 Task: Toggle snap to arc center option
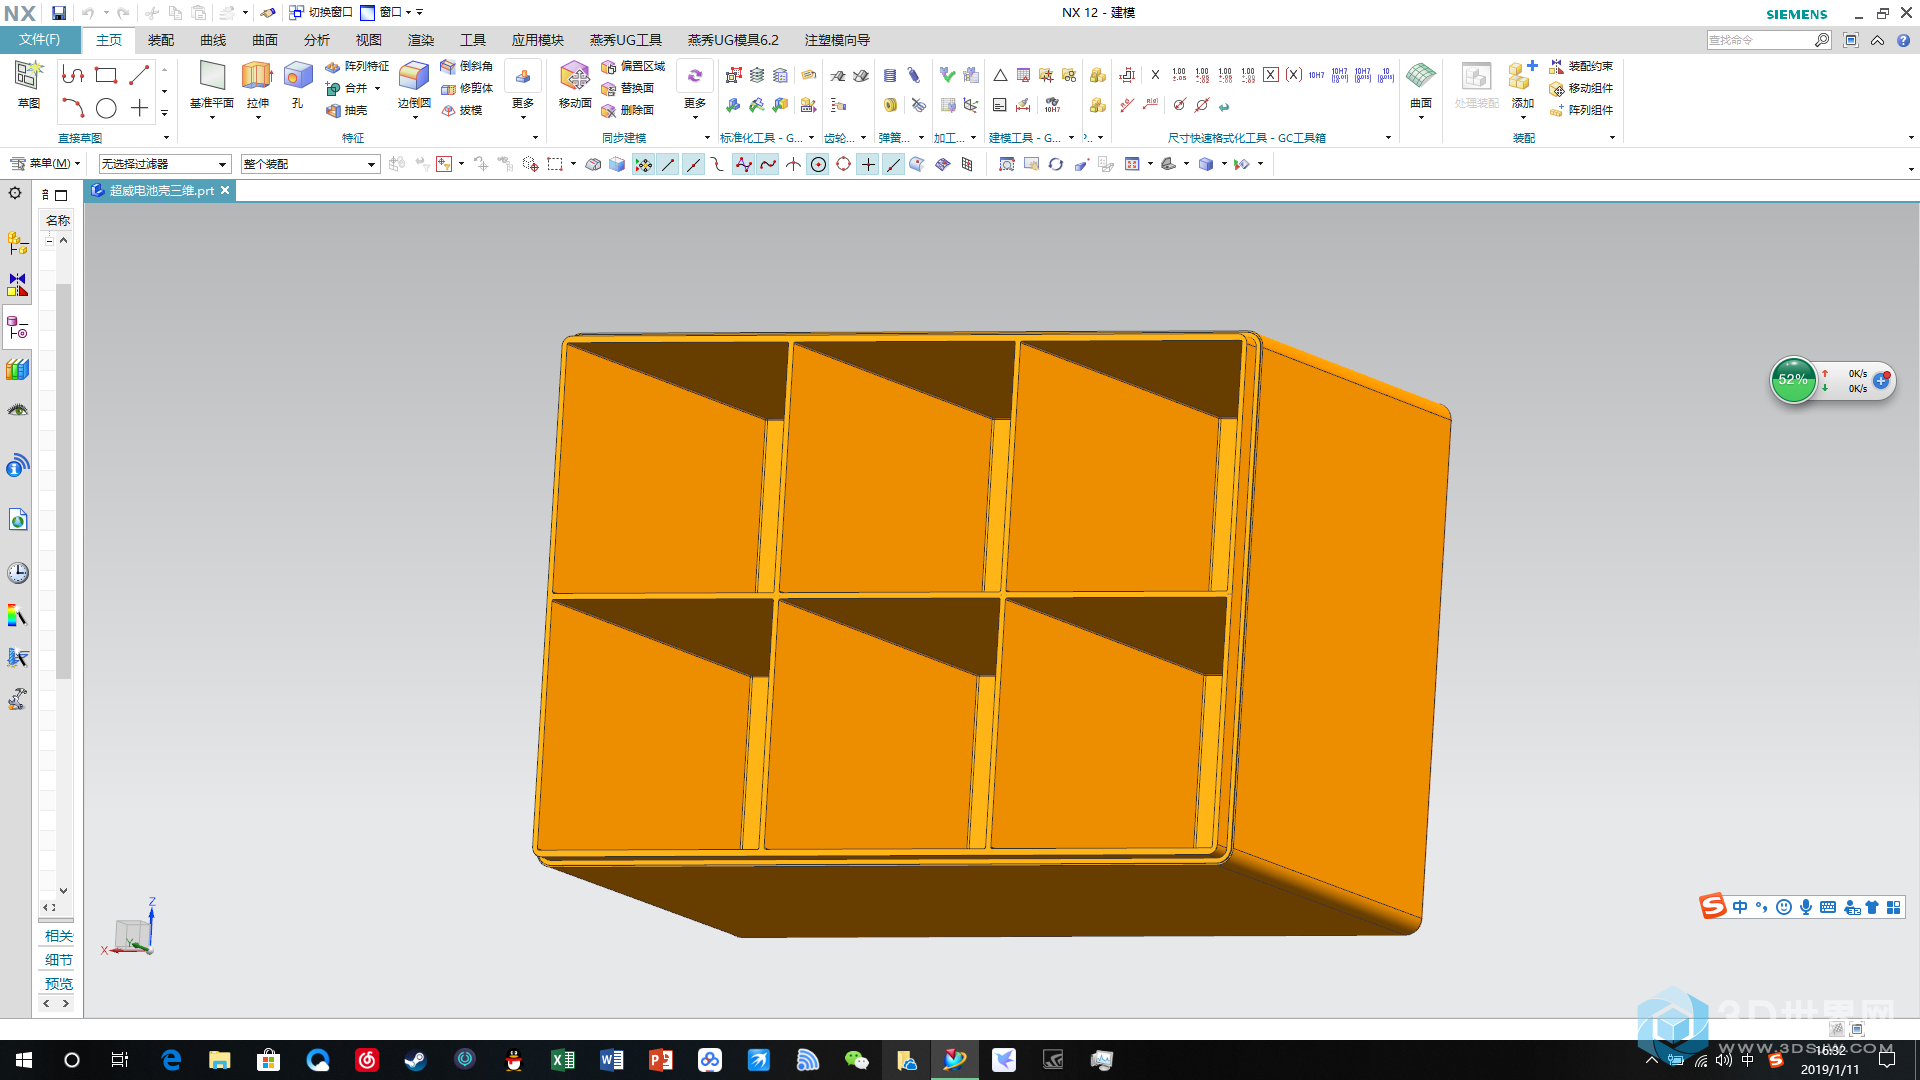[818, 164]
